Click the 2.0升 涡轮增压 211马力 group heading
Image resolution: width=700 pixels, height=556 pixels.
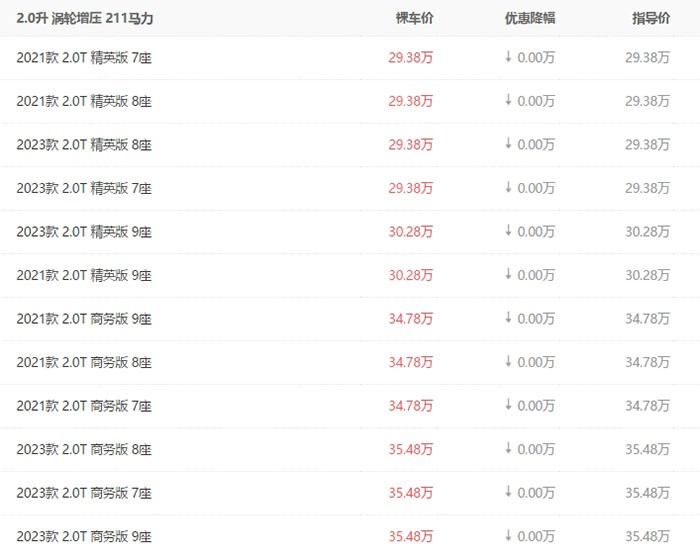(85, 18)
